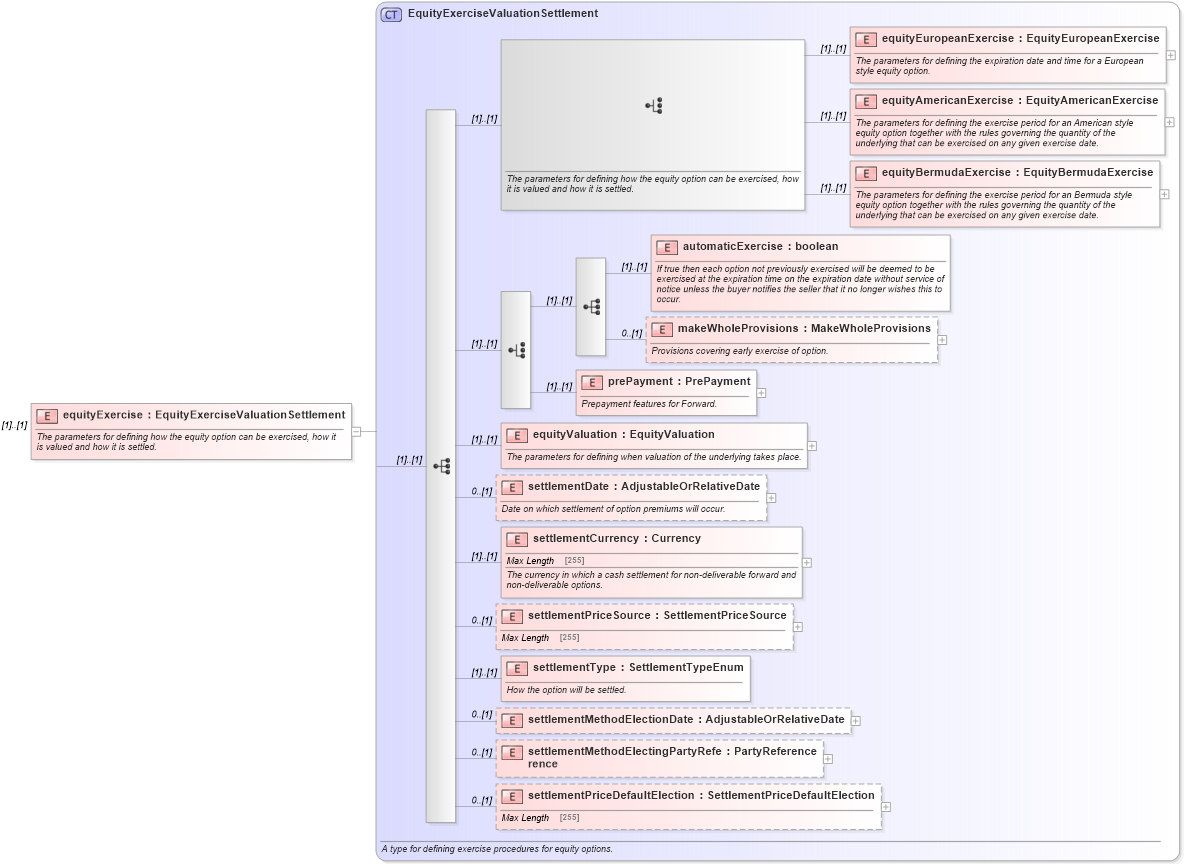Select the prePayment : PrePayment label
The image size is (1184, 864).
679,381
